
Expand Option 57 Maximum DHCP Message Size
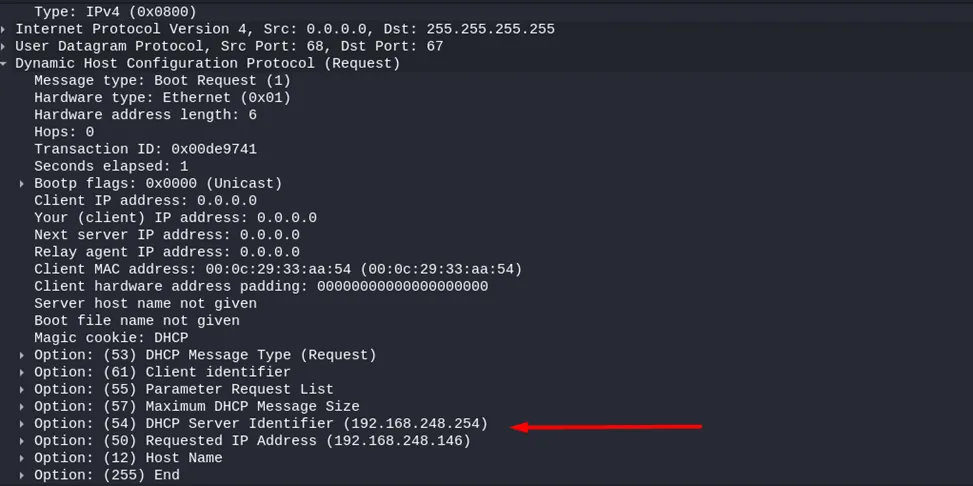pyautogui.click(x=22, y=407)
